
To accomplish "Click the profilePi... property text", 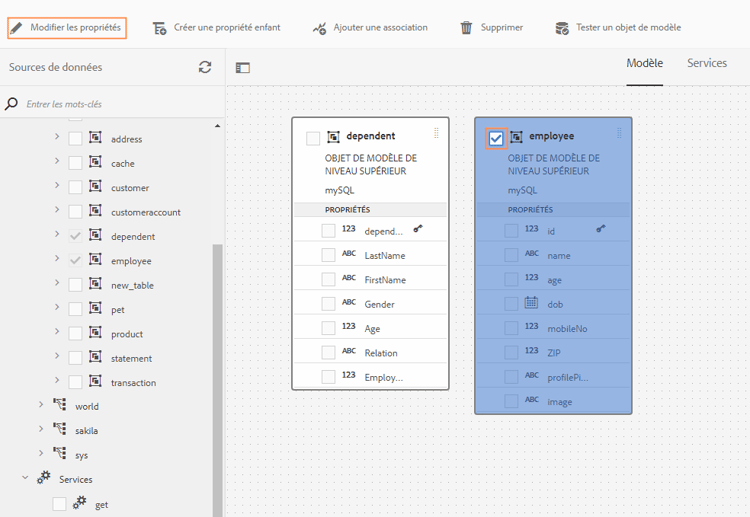I will [568, 377].
